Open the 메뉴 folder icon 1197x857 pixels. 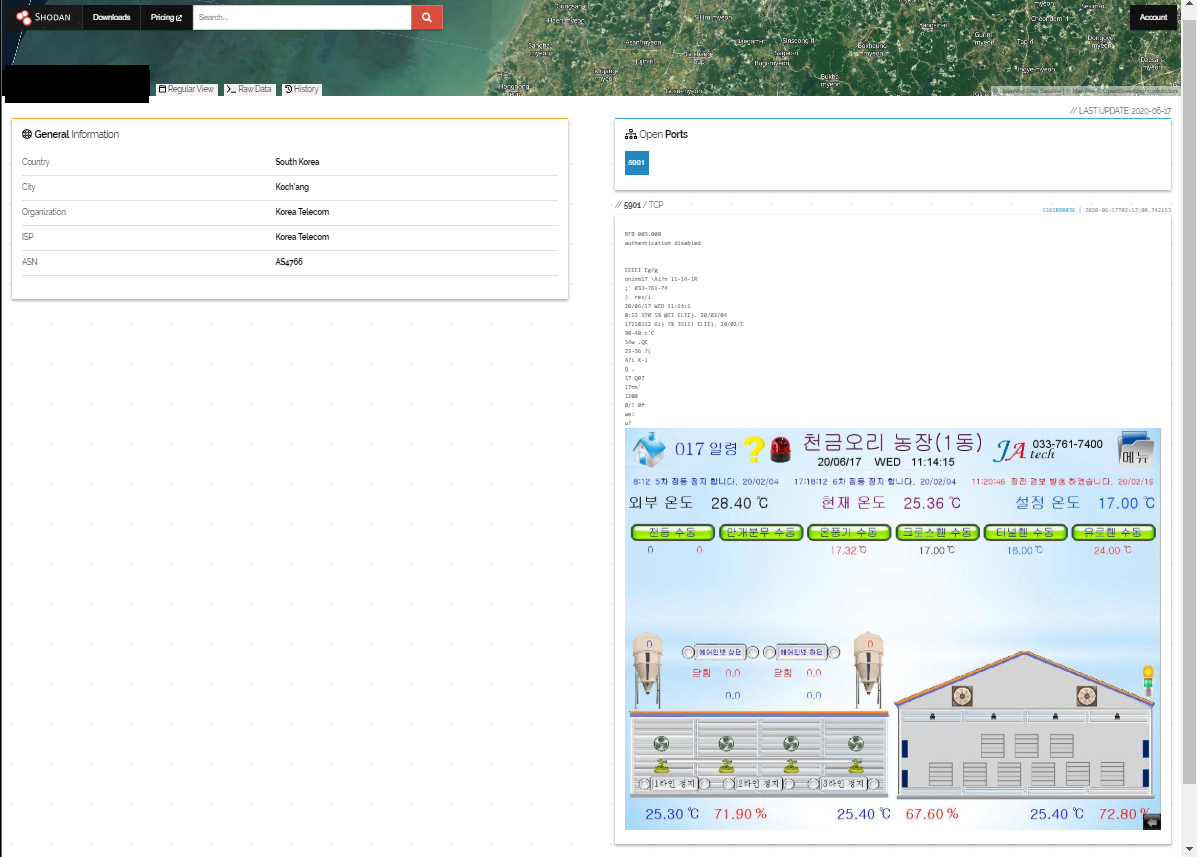1135,449
